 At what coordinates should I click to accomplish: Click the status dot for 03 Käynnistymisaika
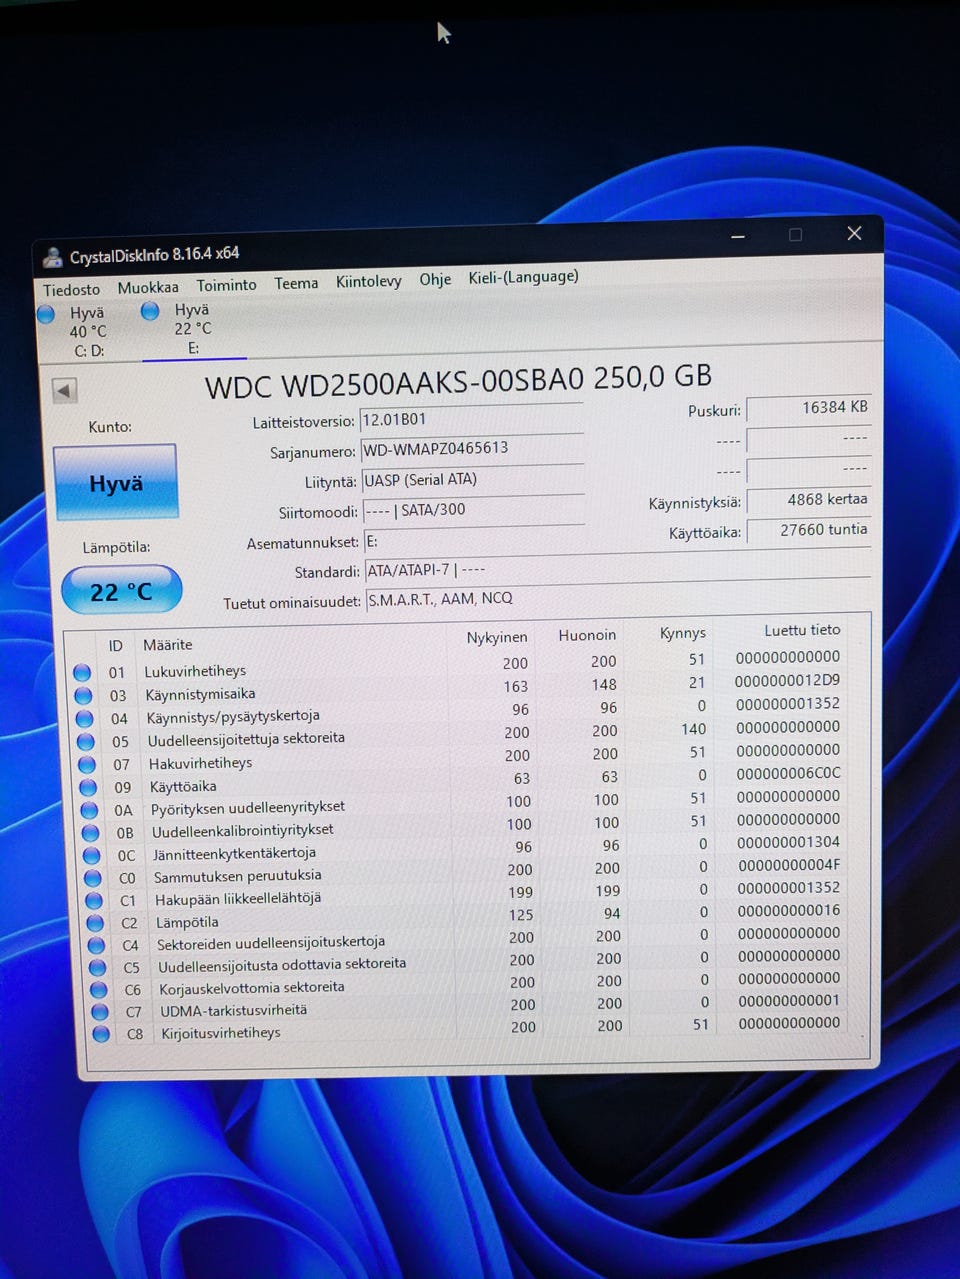(83, 695)
